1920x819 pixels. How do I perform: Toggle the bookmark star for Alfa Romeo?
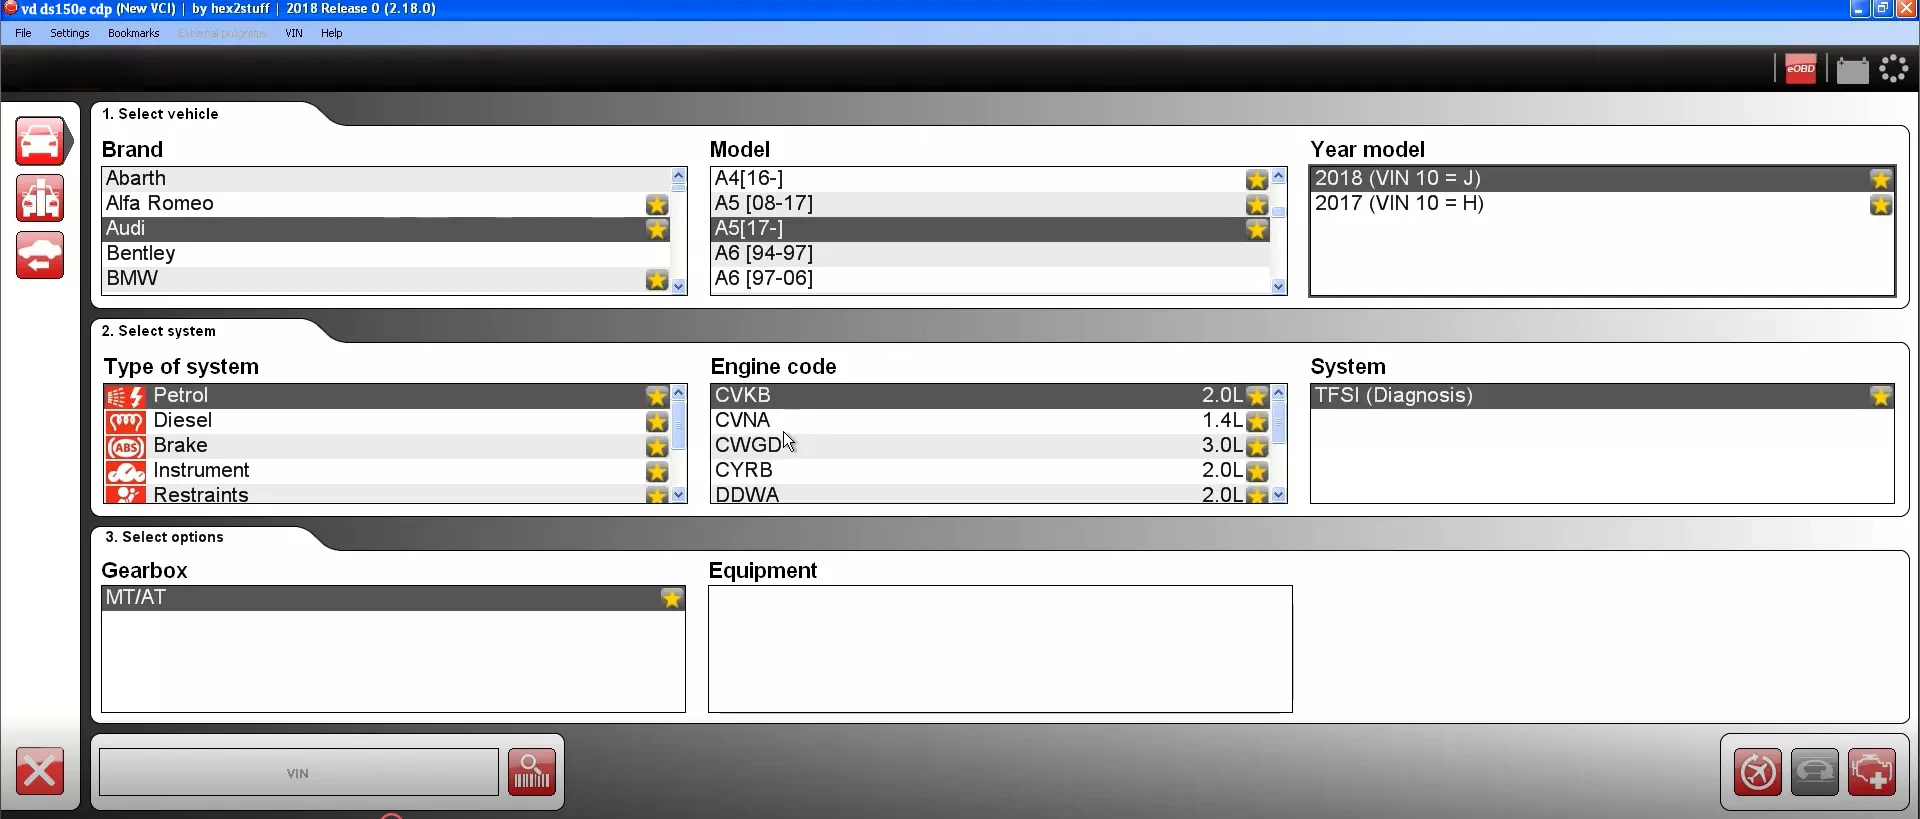click(657, 204)
